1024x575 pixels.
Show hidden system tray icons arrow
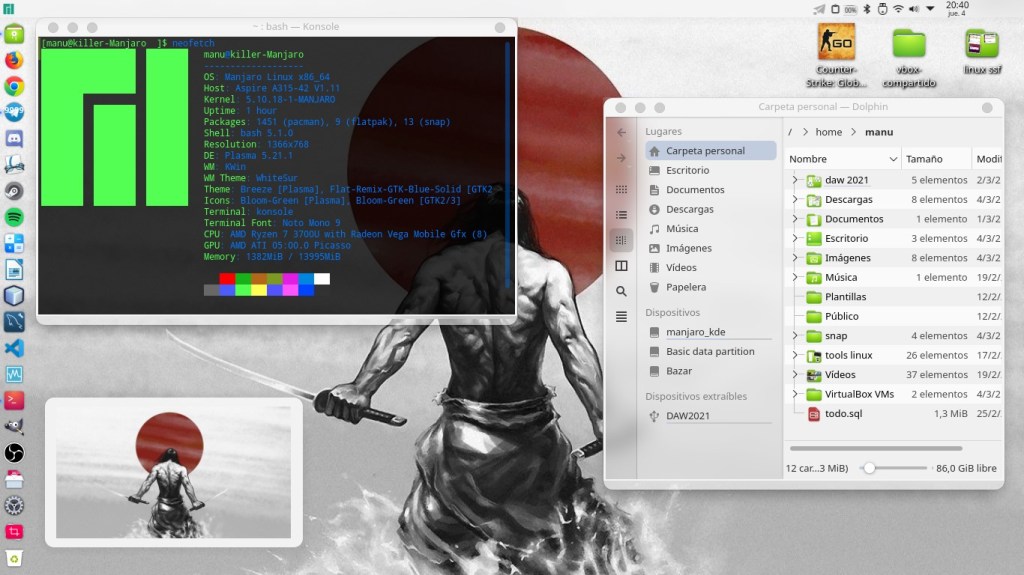[928, 9]
